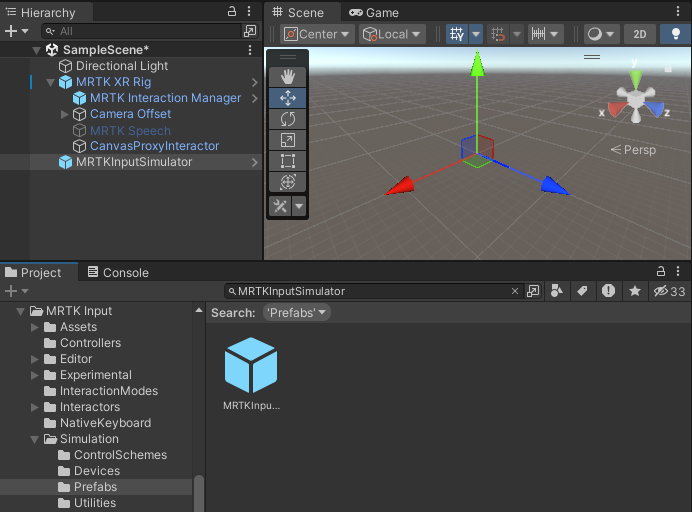692x512 pixels.
Task: Open custom editor tools dropdown arrow
Action: pyautogui.click(x=299, y=206)
